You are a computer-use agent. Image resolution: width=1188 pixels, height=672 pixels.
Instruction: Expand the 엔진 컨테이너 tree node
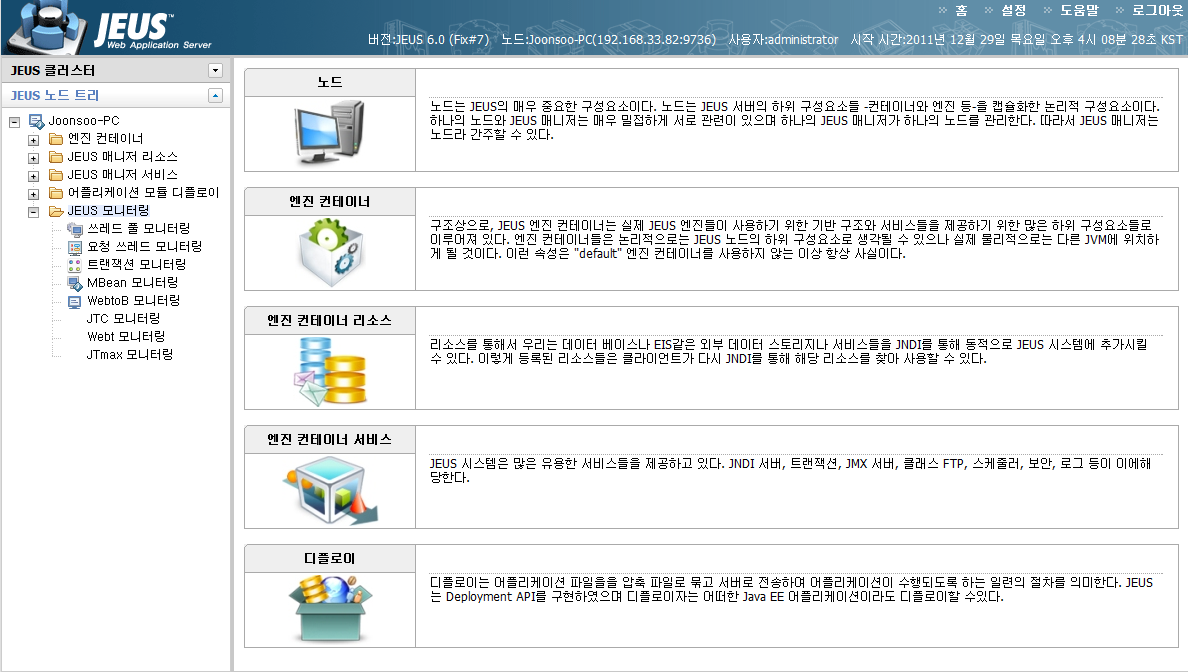(34, 138)
